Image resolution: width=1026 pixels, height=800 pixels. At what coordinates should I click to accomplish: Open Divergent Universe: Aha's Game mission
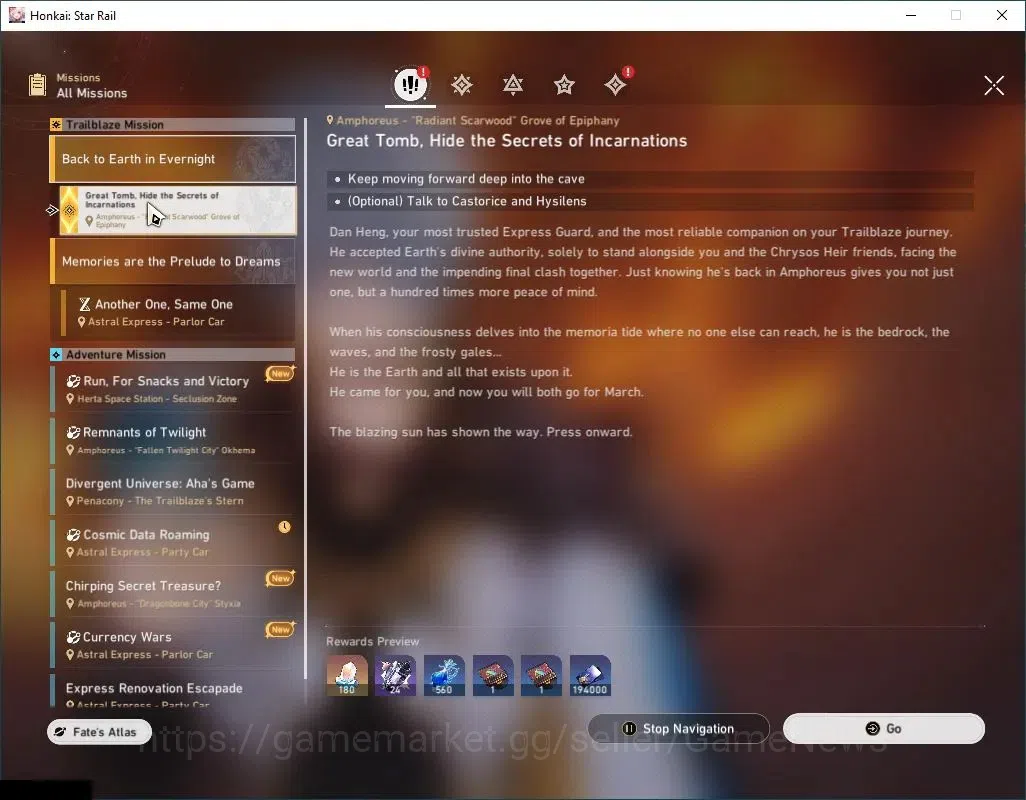tap(173, 491)
